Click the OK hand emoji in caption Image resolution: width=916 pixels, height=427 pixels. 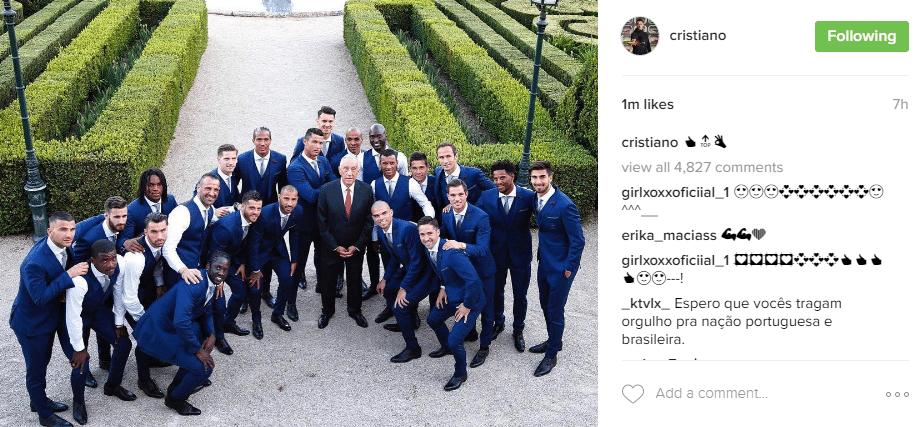coord(719,142)
